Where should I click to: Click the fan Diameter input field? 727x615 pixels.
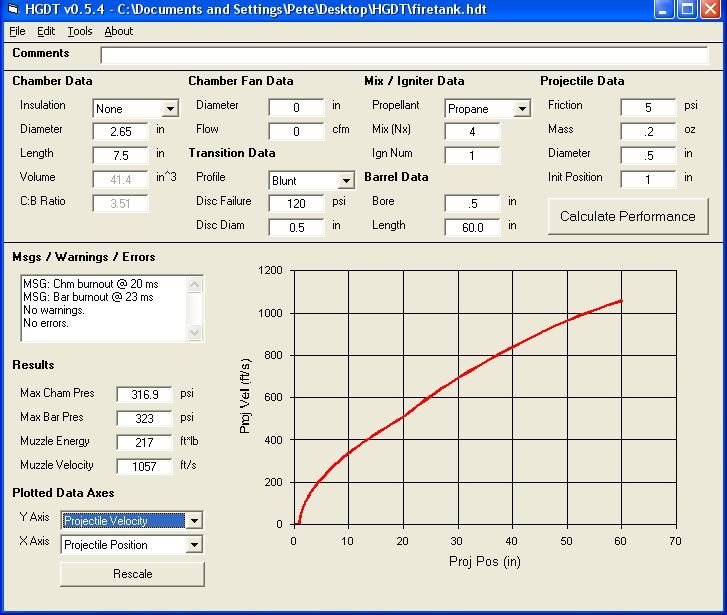point(296,108)
